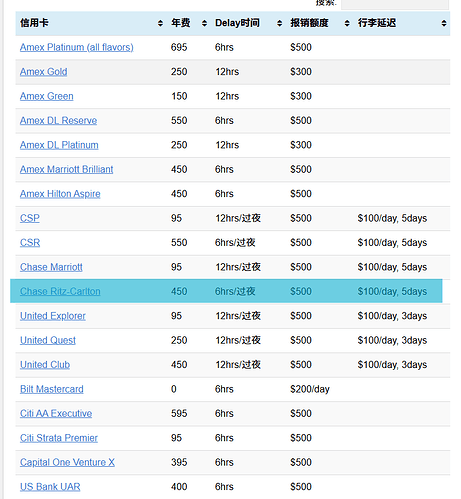Open Capital One Venture X link
Viewport: 461px width, 499px height.
[67, 462]
